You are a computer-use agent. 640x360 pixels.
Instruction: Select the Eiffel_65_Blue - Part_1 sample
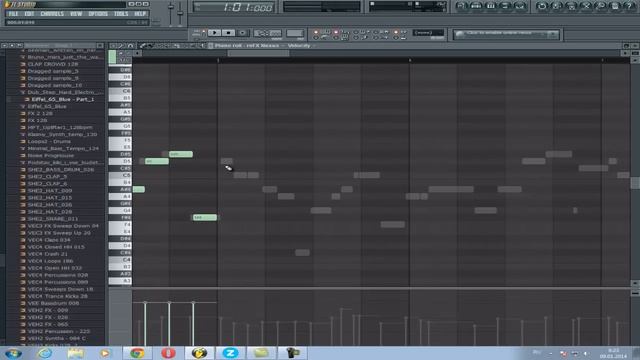point(63,100)
